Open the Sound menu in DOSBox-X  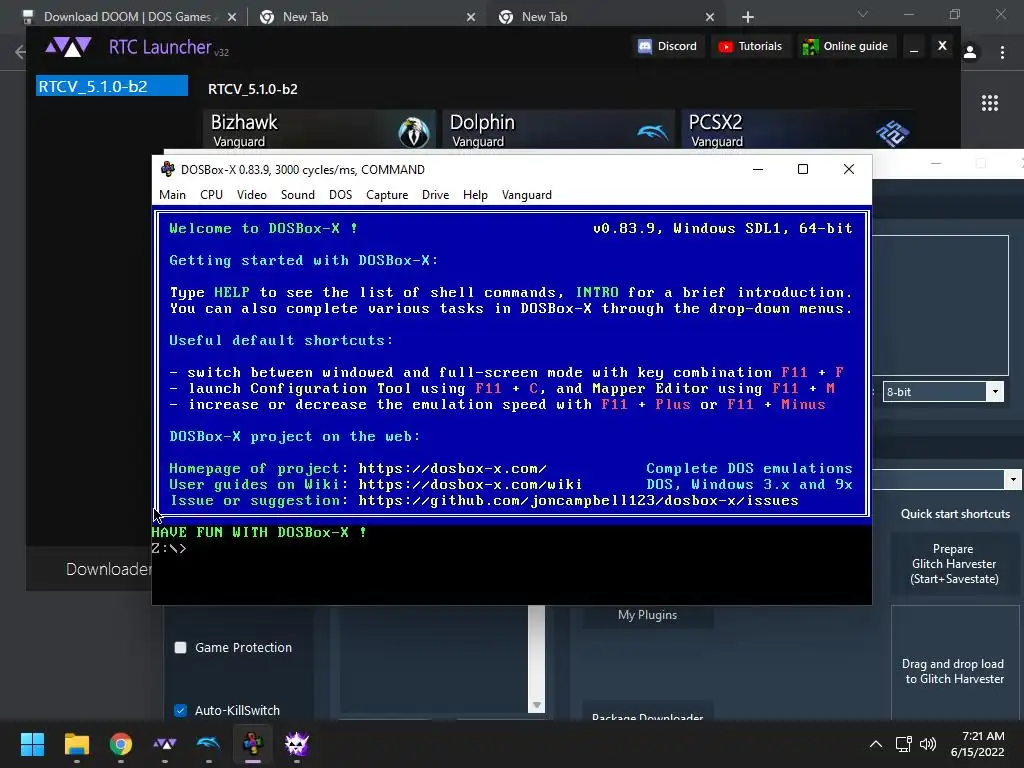pyautogui.click(x=297, y=195)
